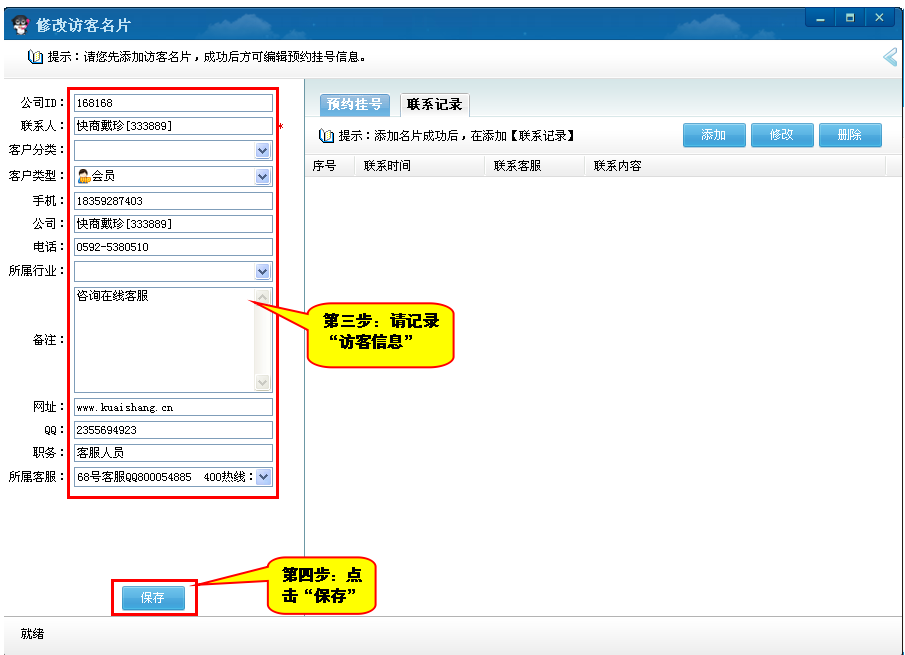Click the 手机 number input field
The height and width of the screenshot is (655, 905).
(x=173, y=201)
